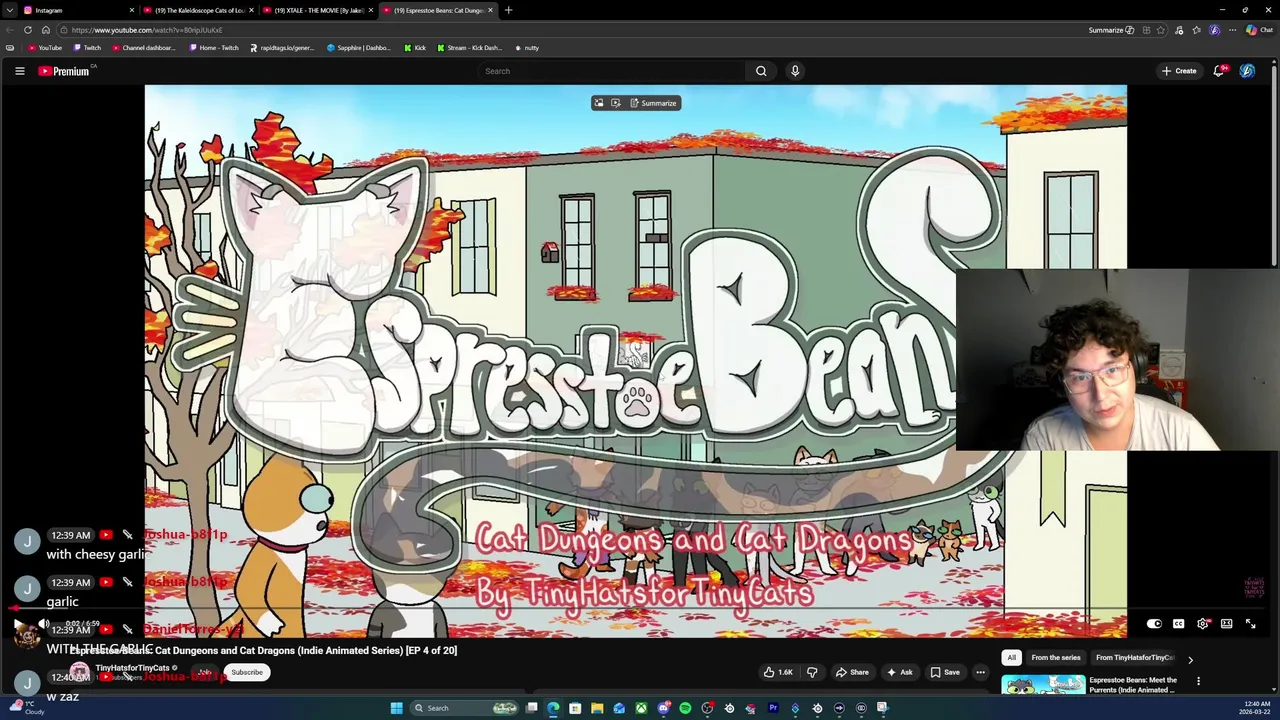Open the browser Chat sidebar button
Screen dimensions: 1280x720
click(1259, 30)
